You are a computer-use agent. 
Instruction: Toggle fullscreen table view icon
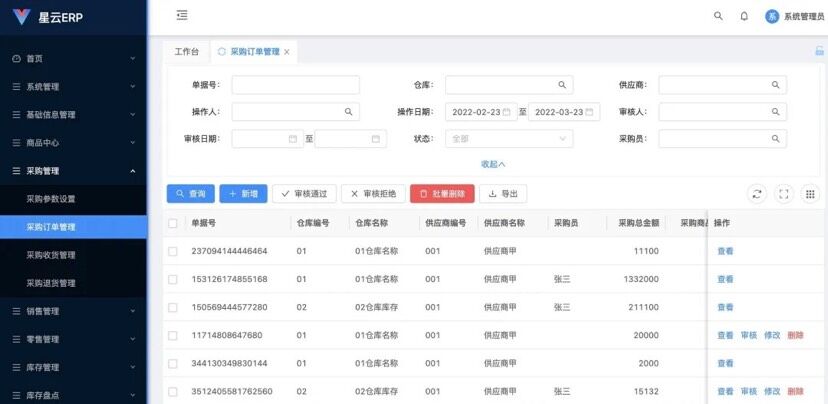[784, 194]
